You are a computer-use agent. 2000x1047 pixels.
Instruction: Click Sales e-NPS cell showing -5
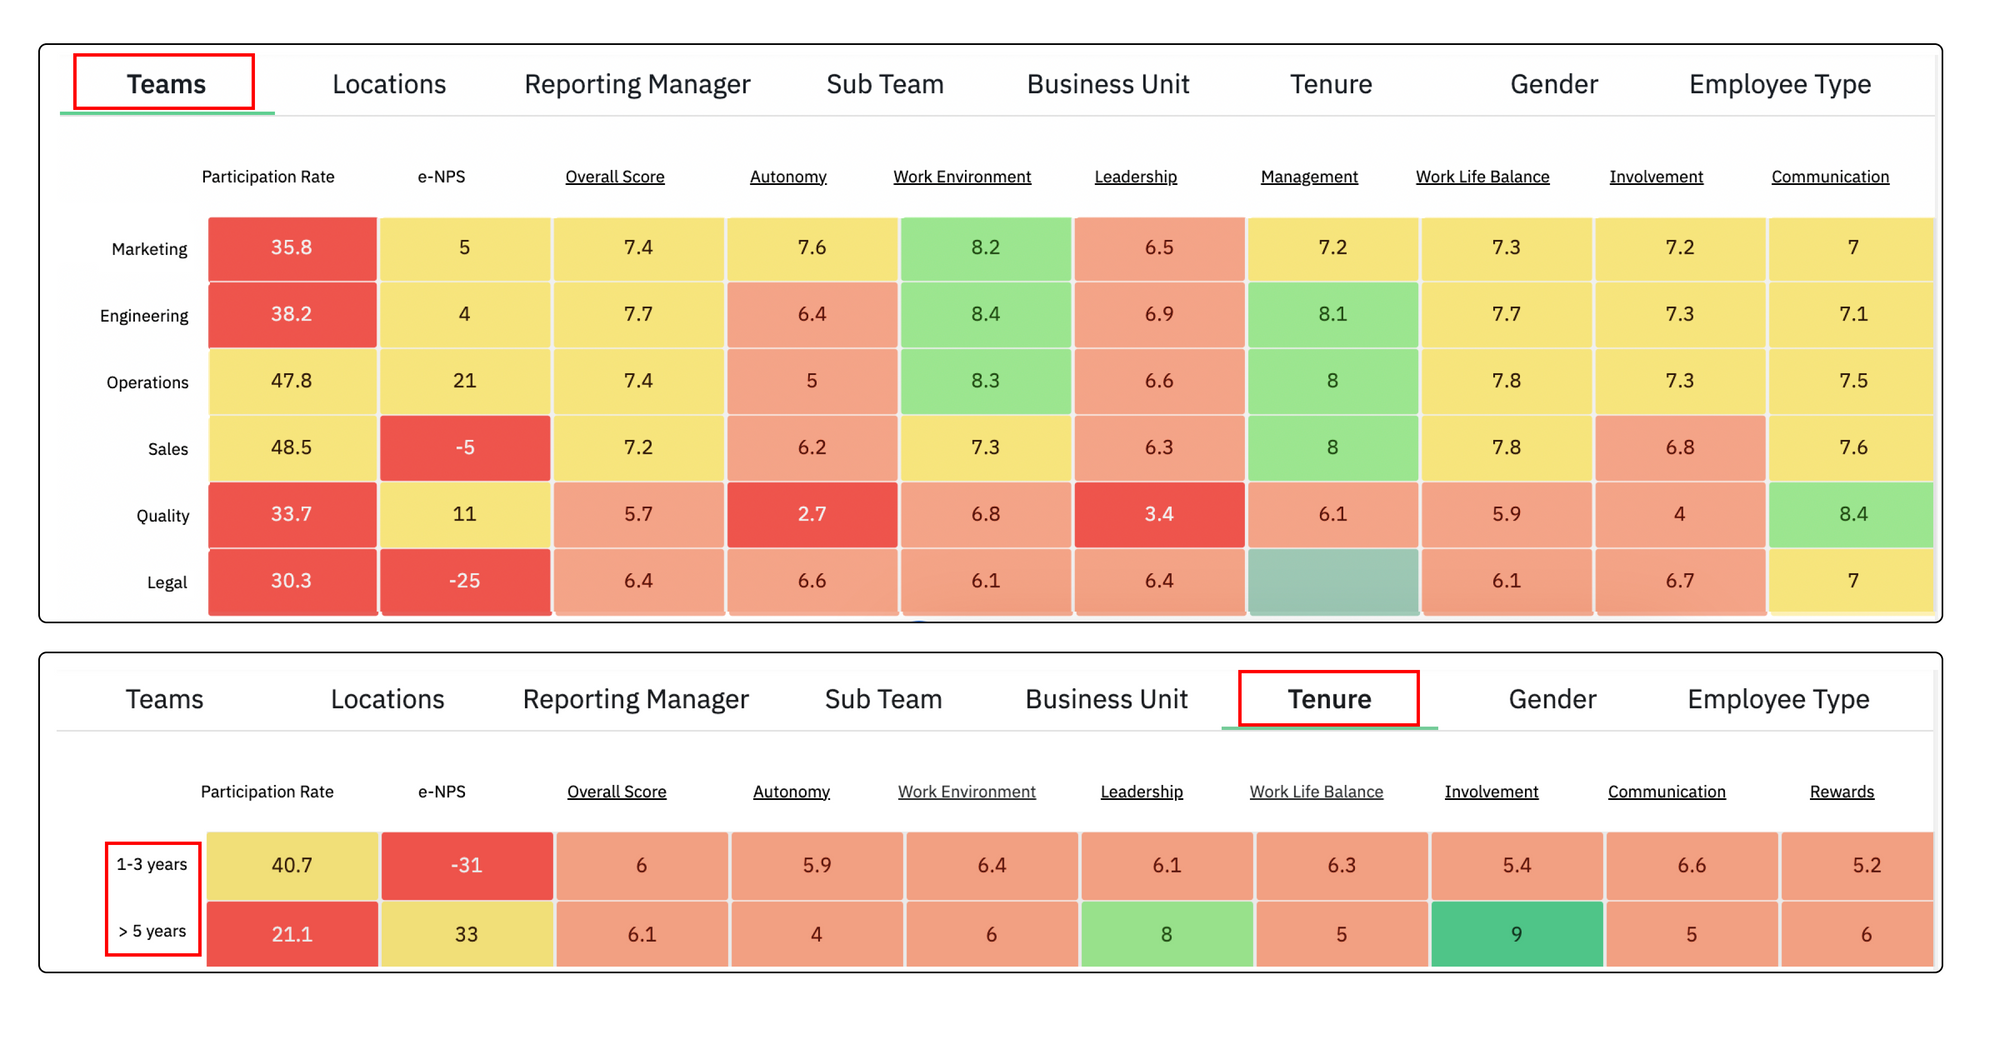coord(465,448)
